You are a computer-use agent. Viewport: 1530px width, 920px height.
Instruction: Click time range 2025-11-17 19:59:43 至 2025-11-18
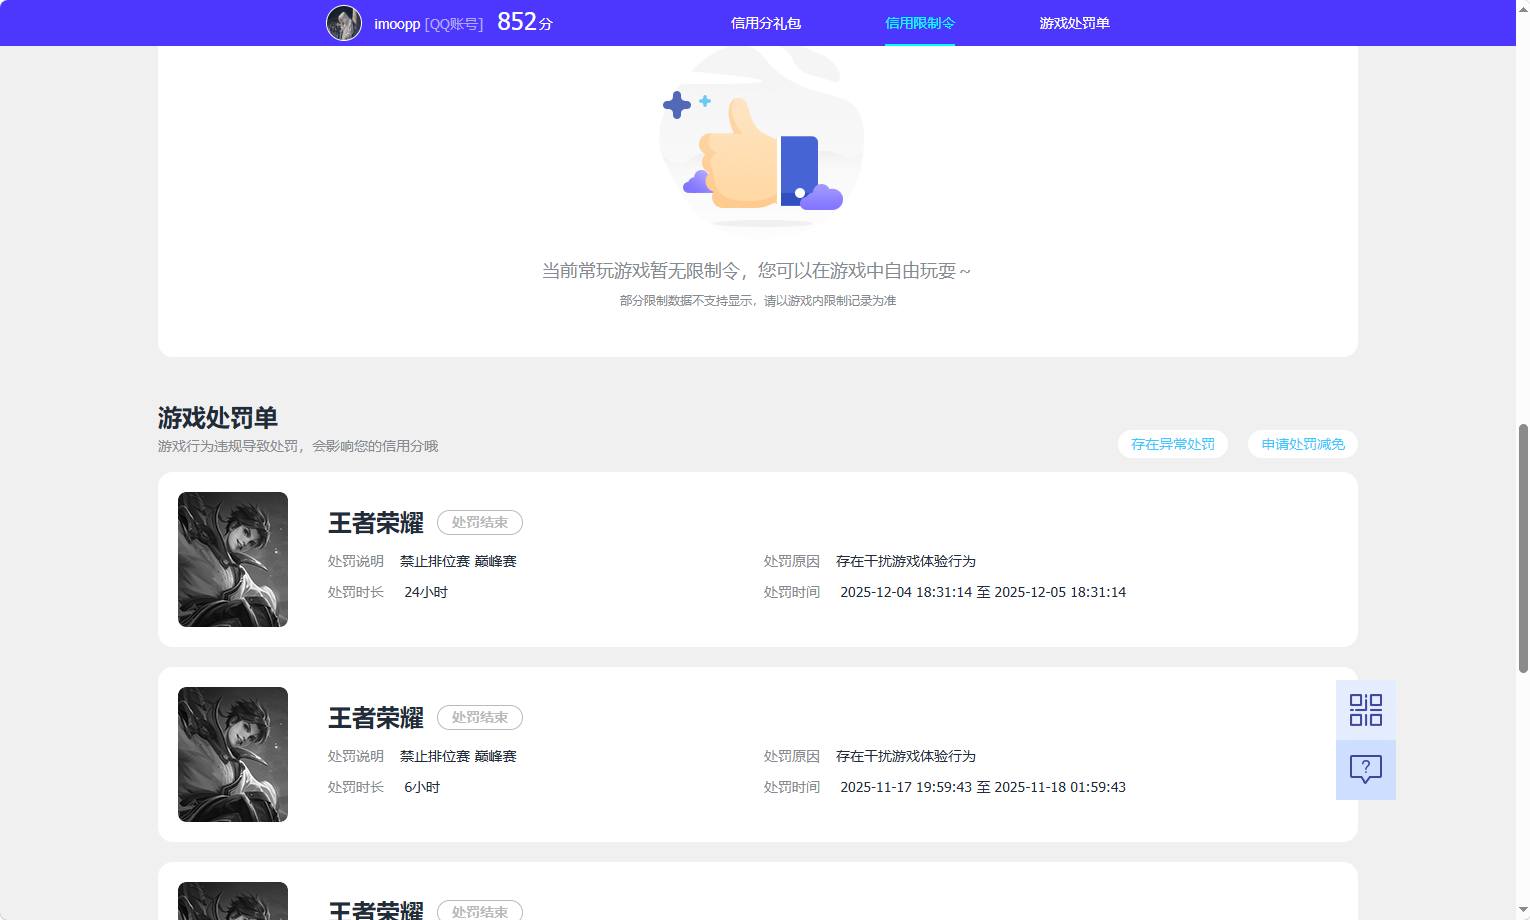tap(983, 787)
